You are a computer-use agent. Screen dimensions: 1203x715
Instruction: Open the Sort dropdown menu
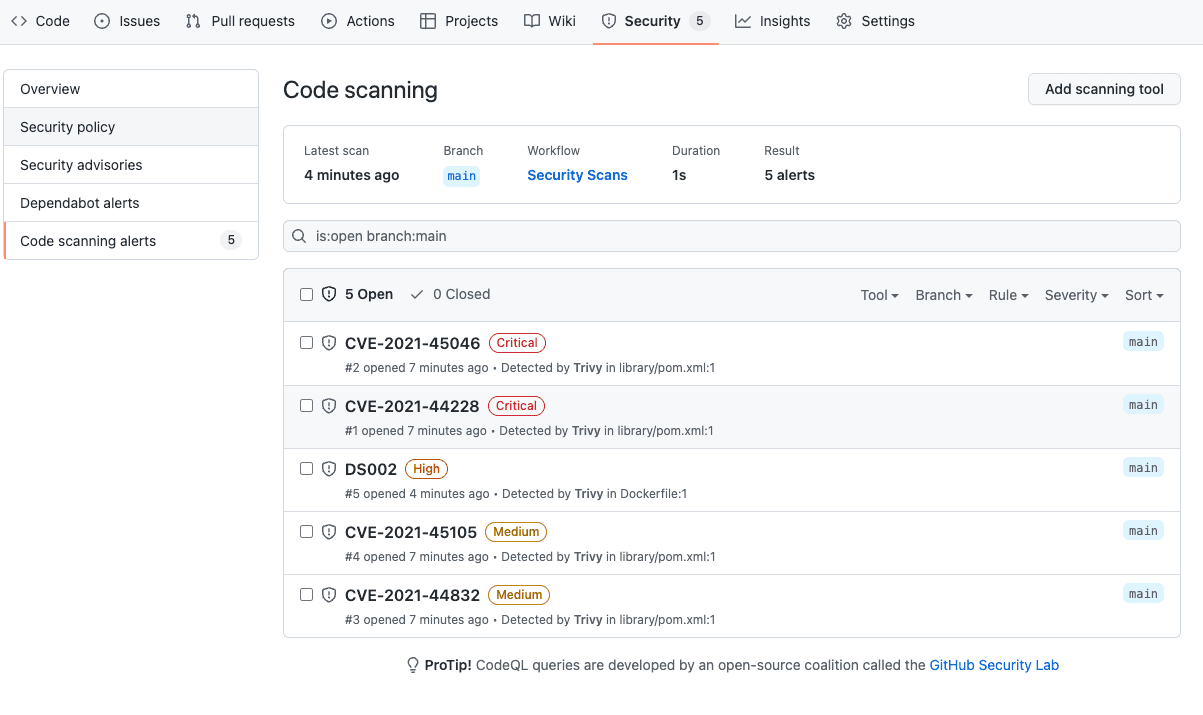tap(1143, 295)
